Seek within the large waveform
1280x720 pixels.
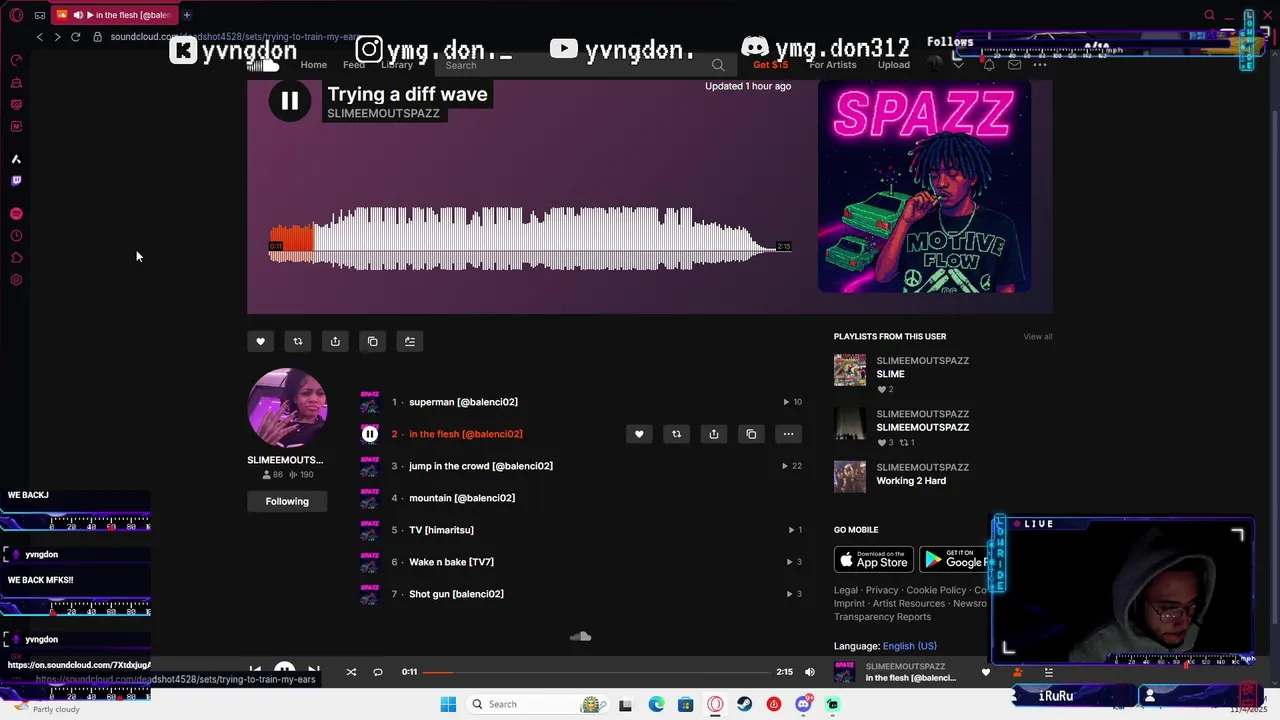pyautogui.click(x=530, y=238)
